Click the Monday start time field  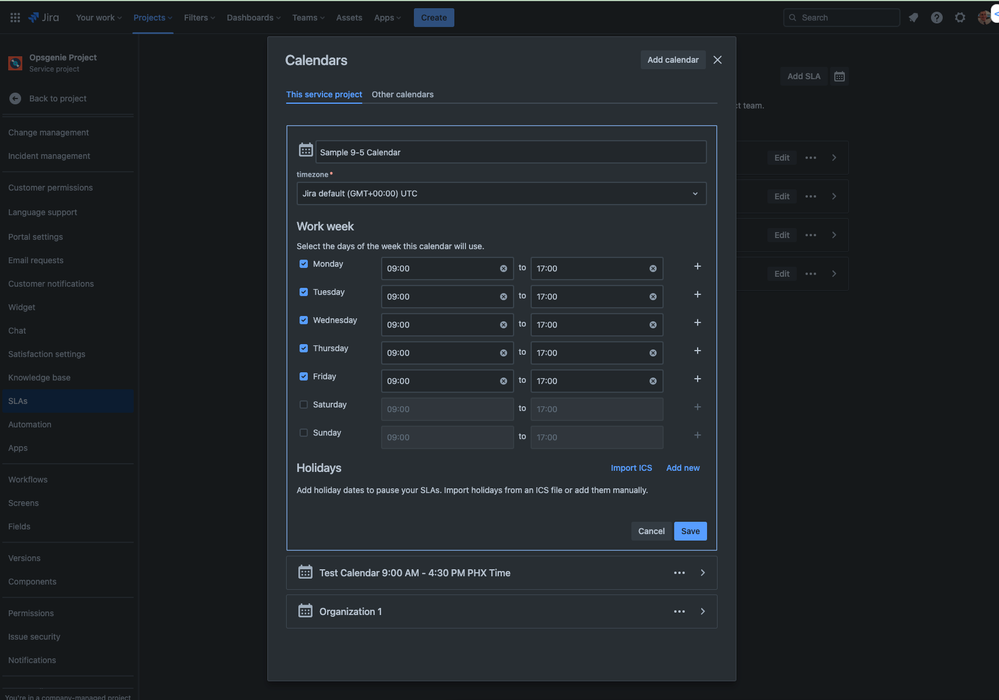pos(447,269)
